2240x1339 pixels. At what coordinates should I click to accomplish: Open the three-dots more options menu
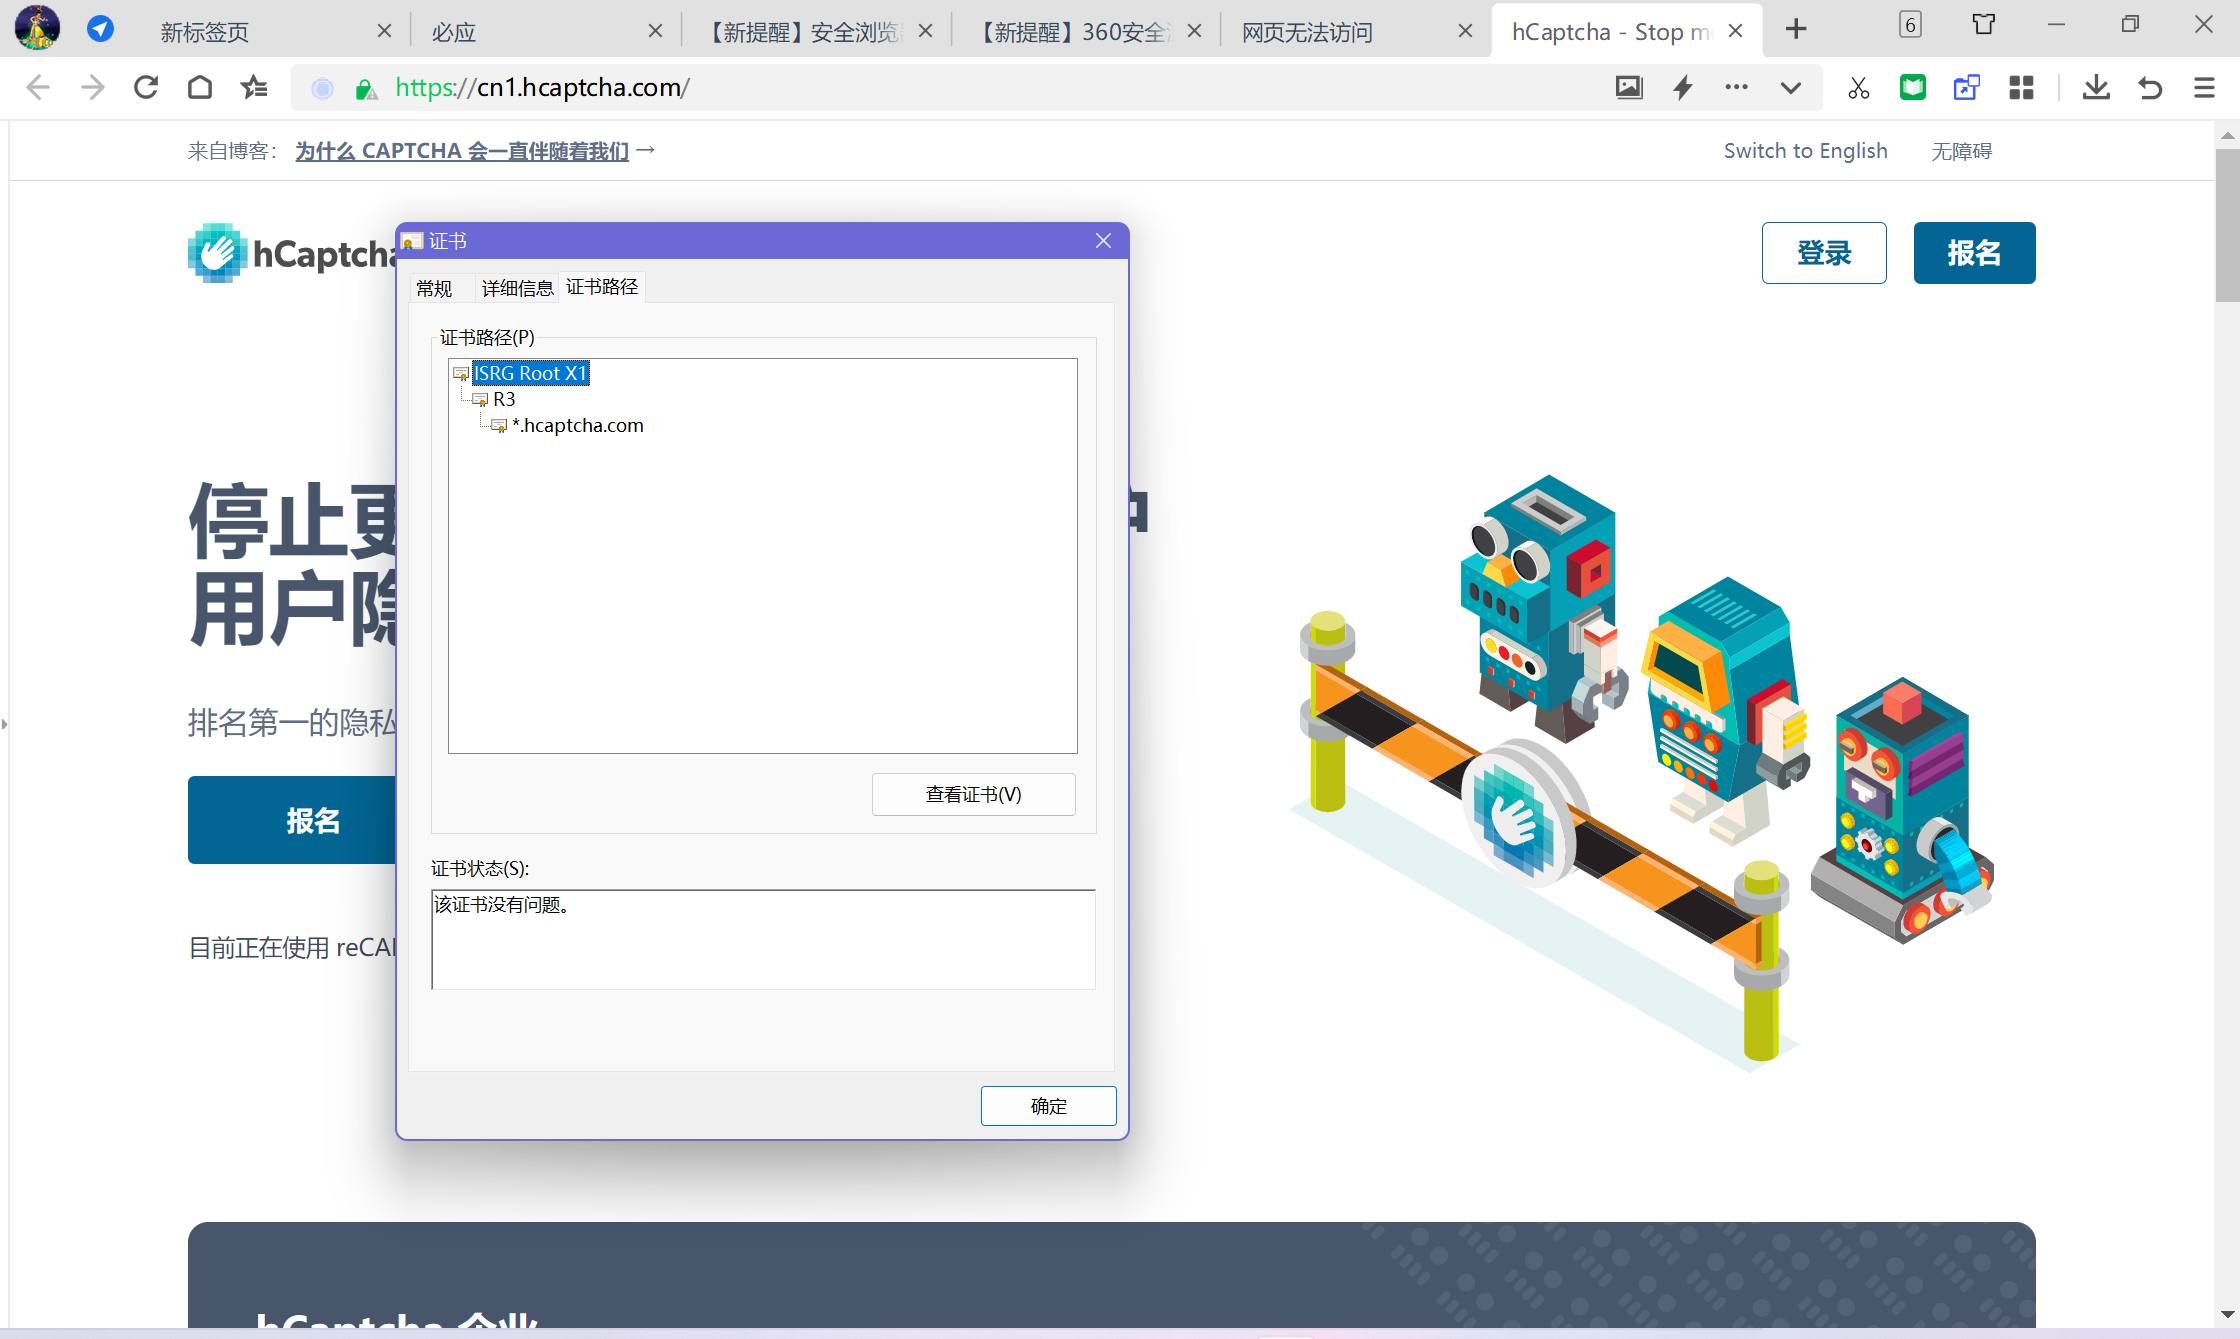pyautogui.click(x=1737, y=87)
